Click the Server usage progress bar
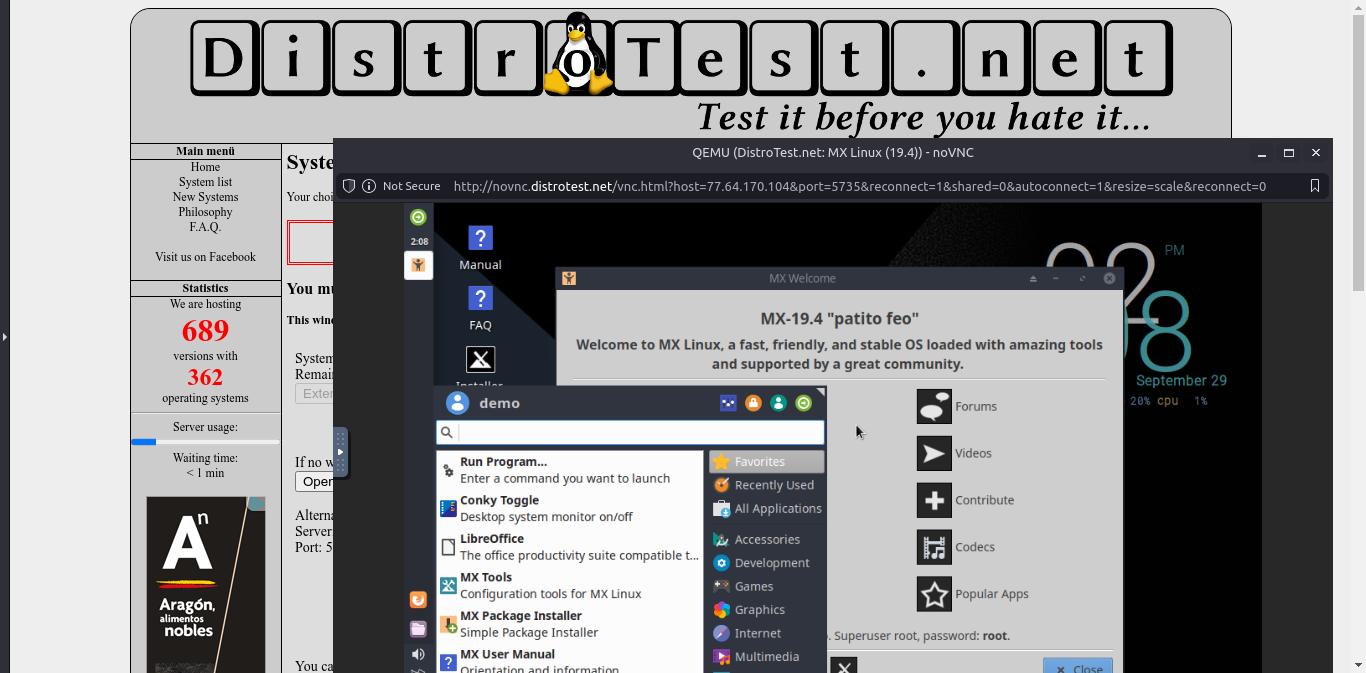Viewport: 1366px width, 673px height. click(x=205, y=441)
